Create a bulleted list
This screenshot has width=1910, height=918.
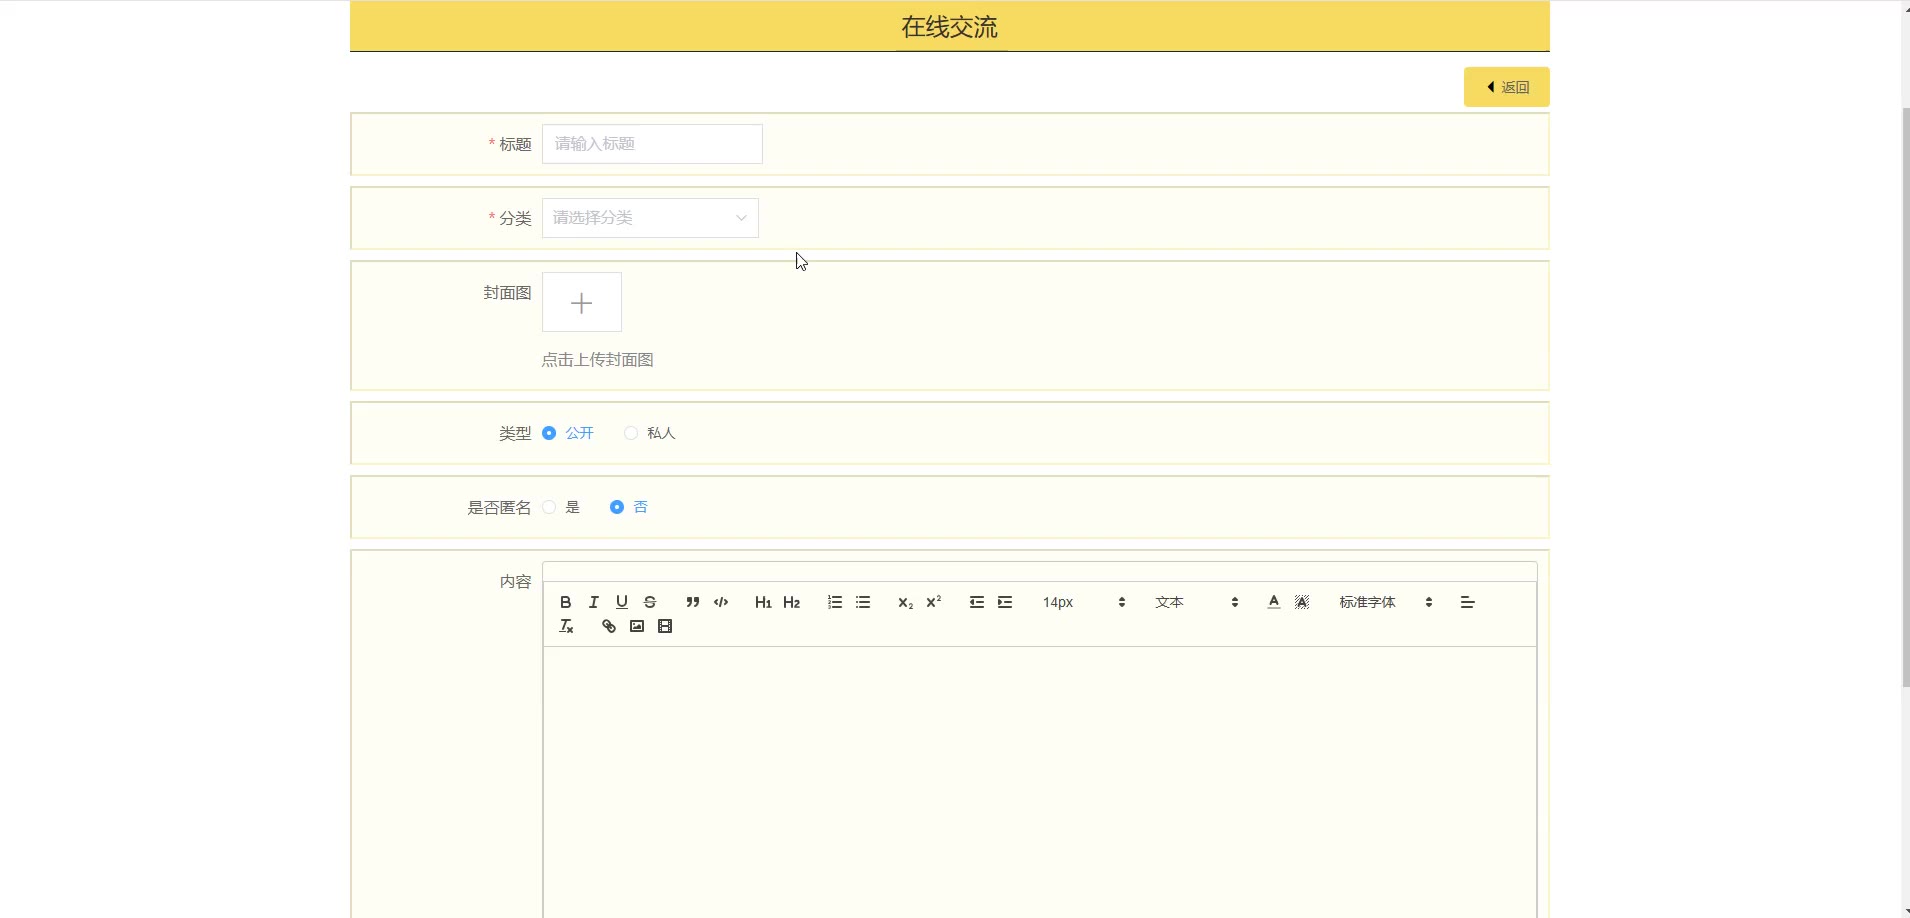tap(863, 602)
